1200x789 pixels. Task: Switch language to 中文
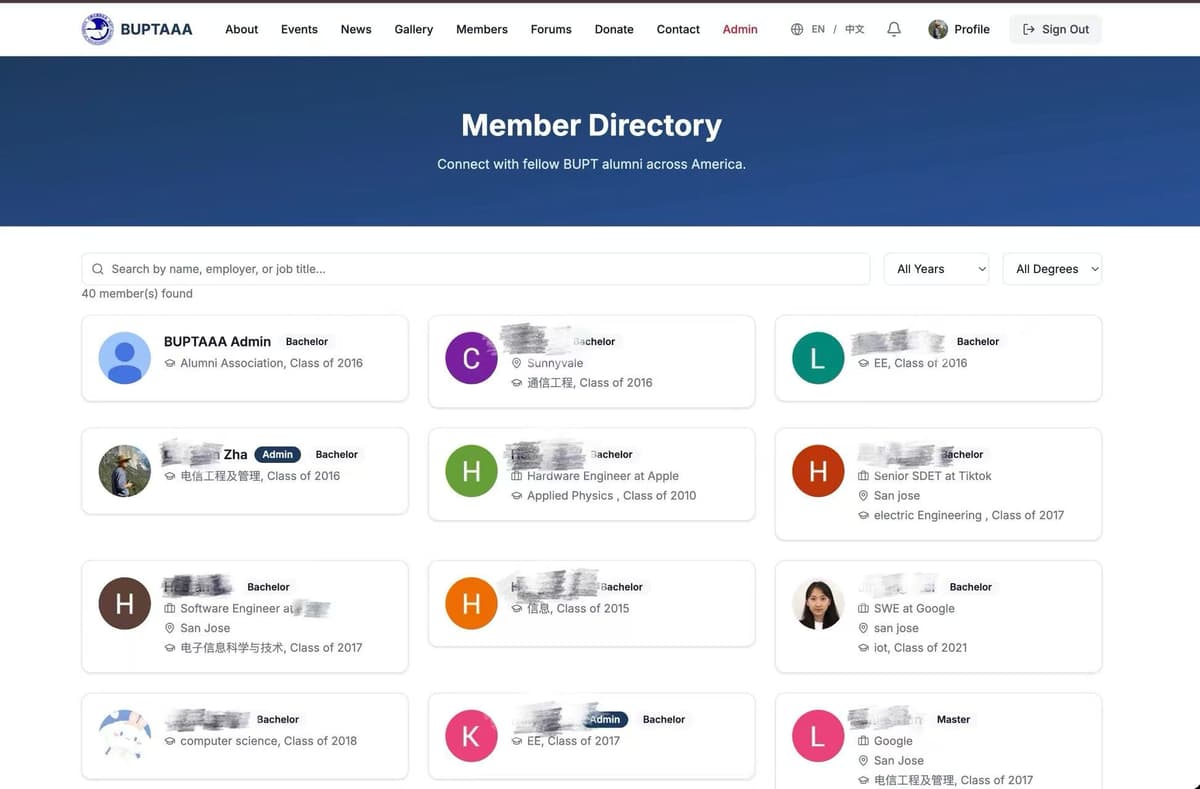tap(855, 29)
